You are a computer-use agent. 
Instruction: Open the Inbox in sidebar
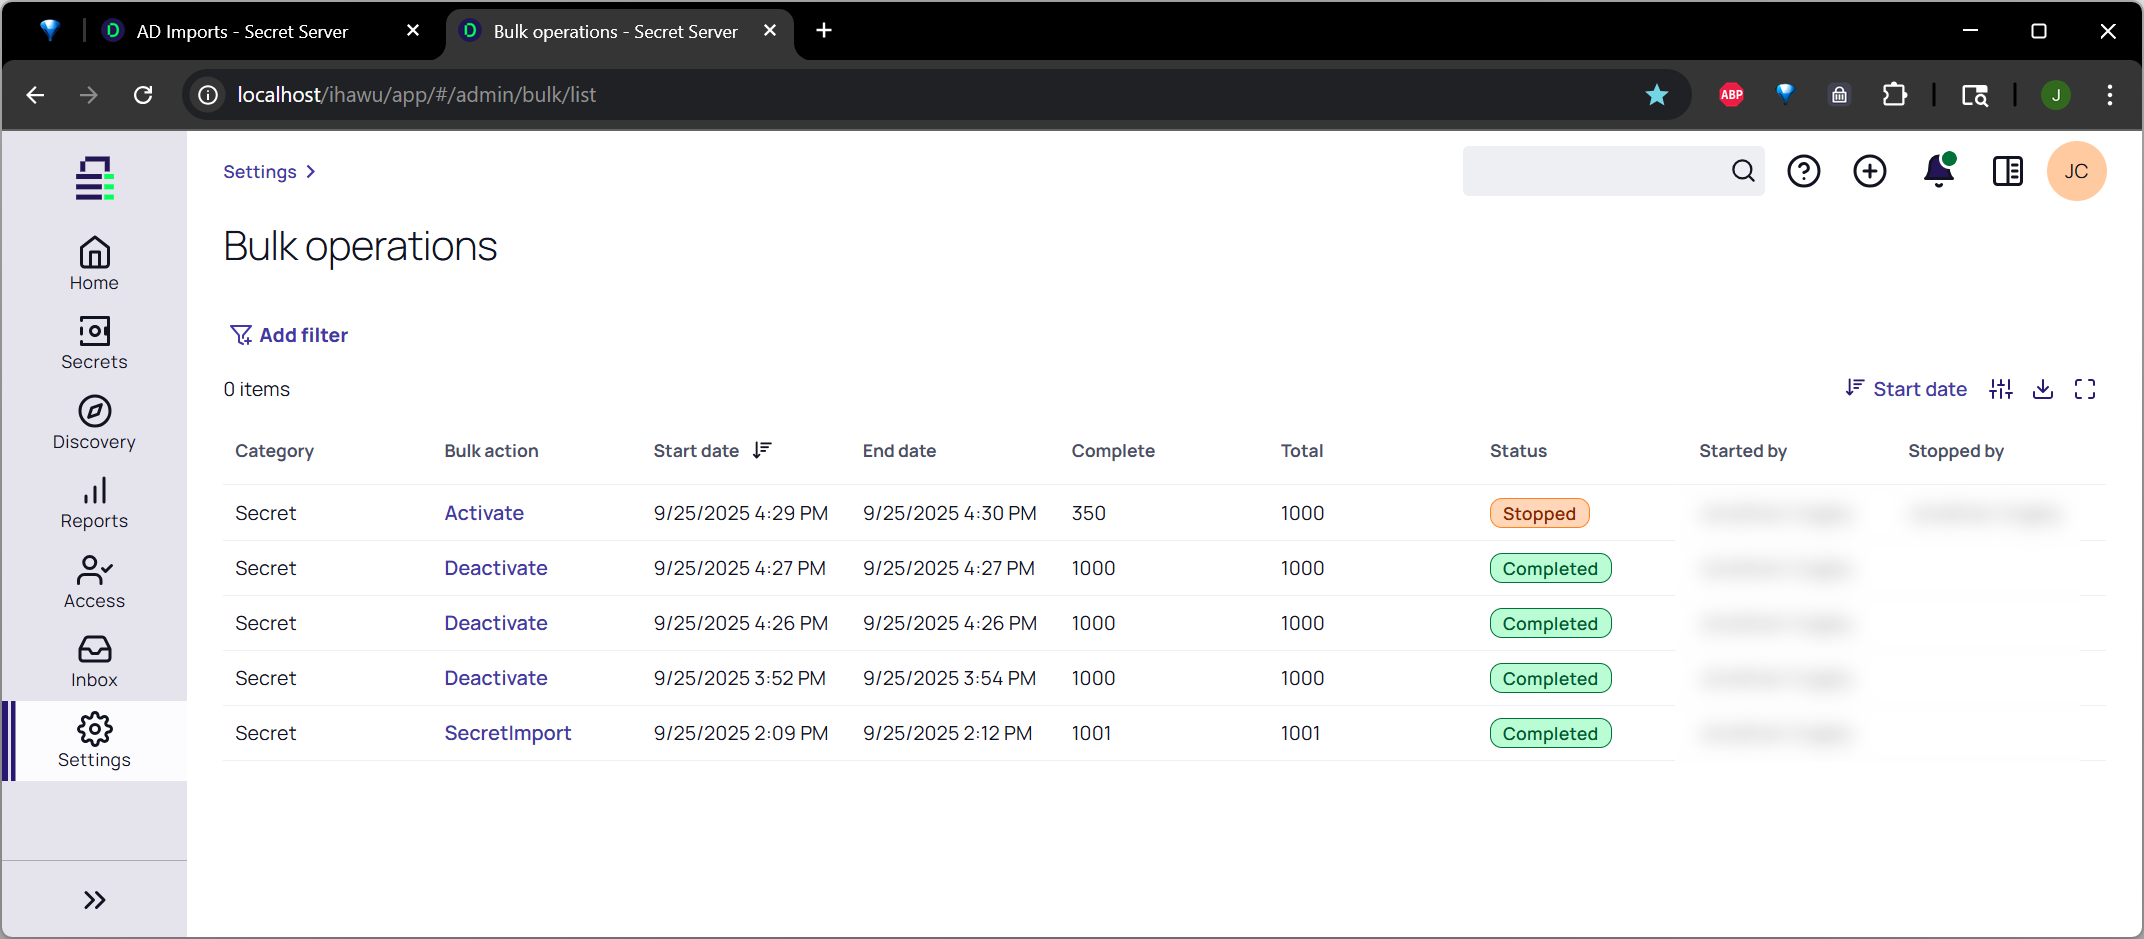tap(94, 662)
